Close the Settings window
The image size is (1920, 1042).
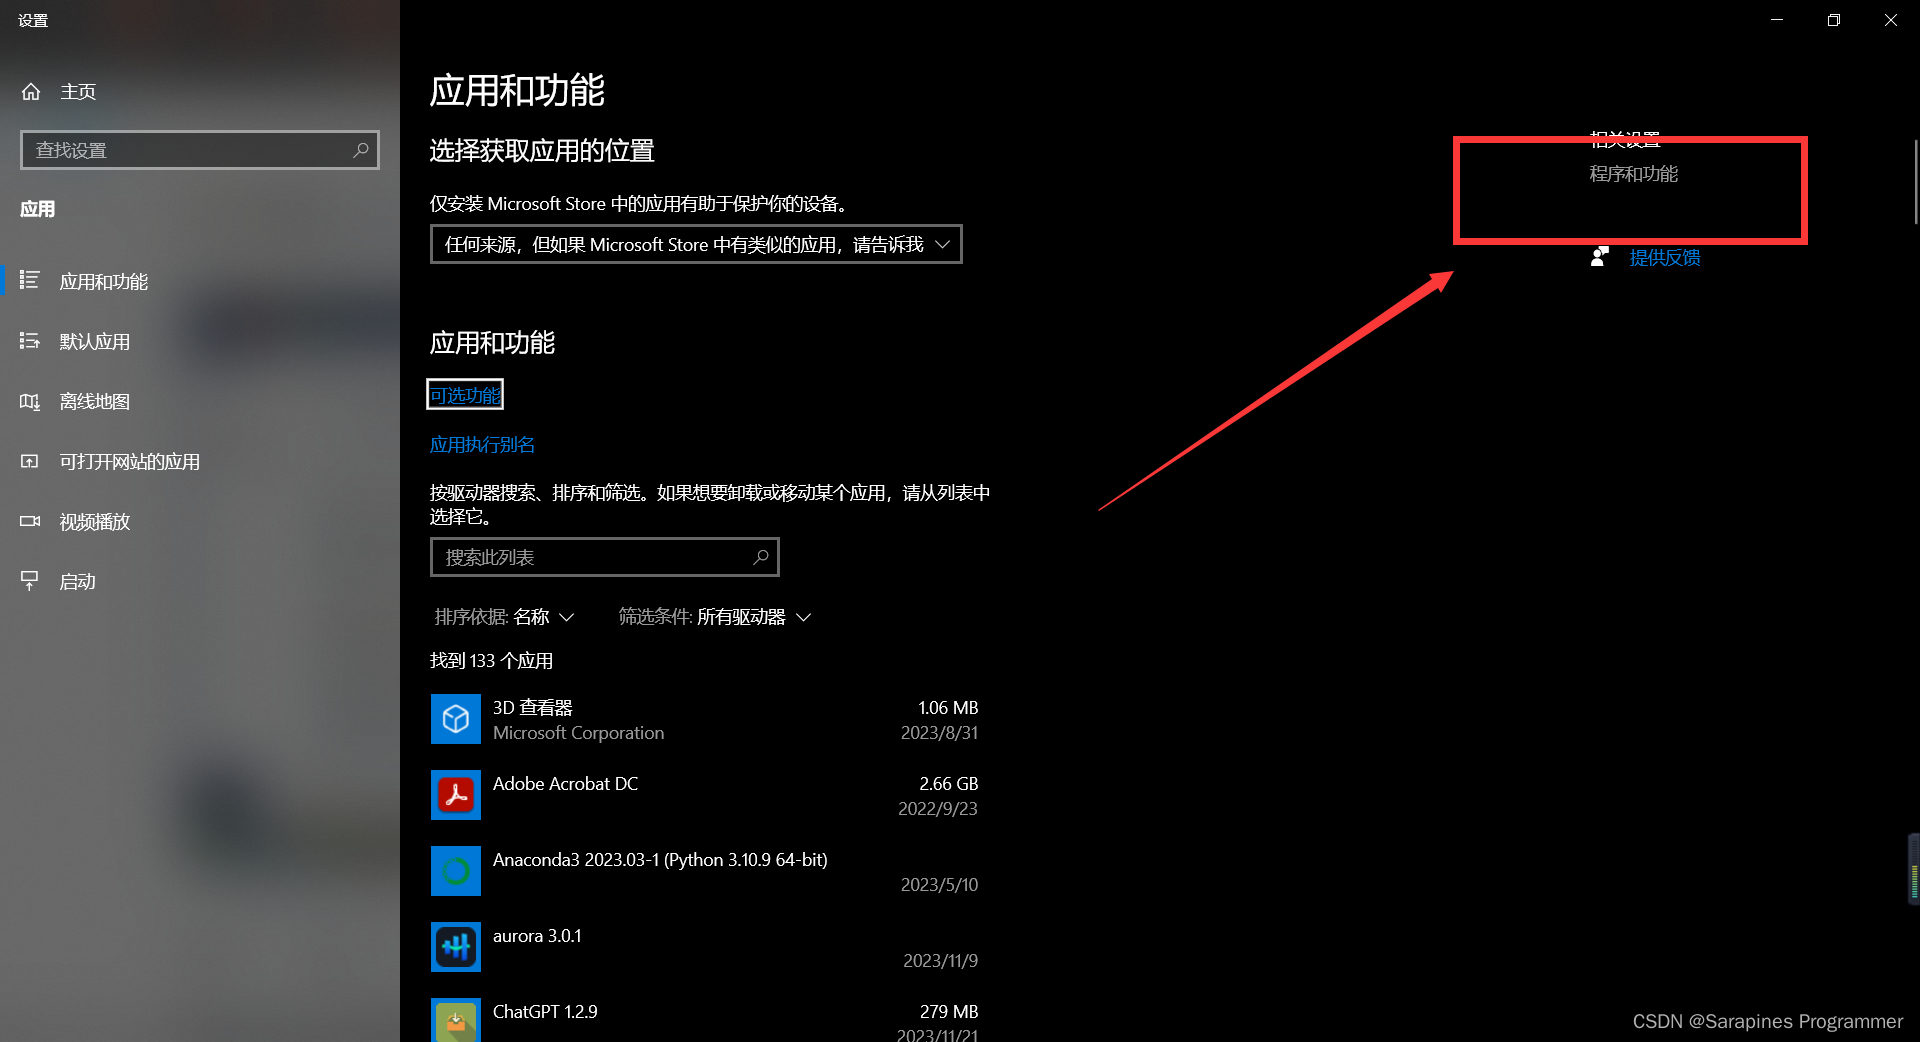(1891, 20)
